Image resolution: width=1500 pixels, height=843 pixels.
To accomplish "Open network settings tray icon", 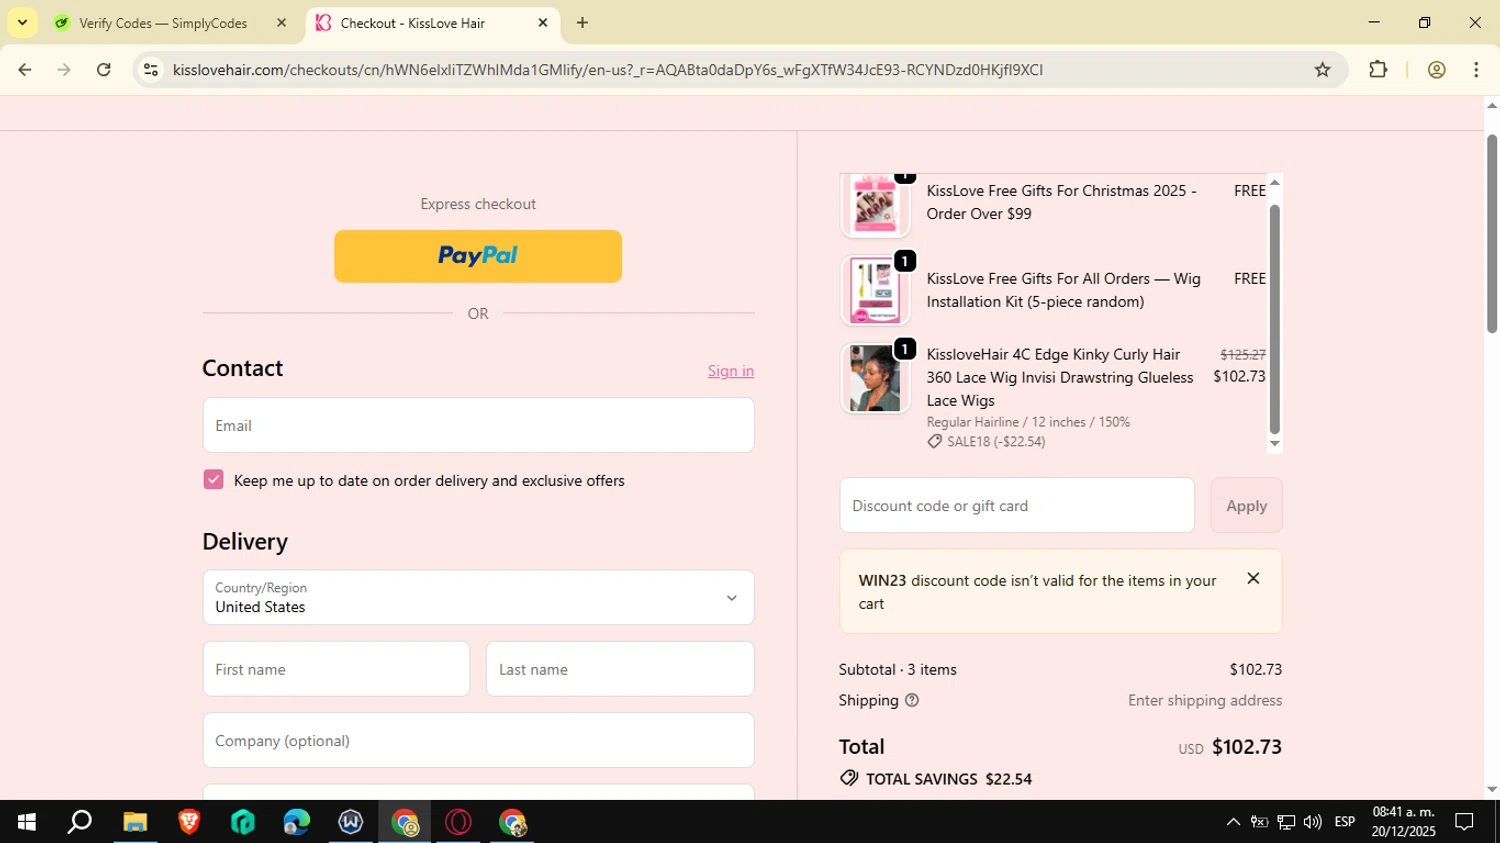I will coord(1286,822).
